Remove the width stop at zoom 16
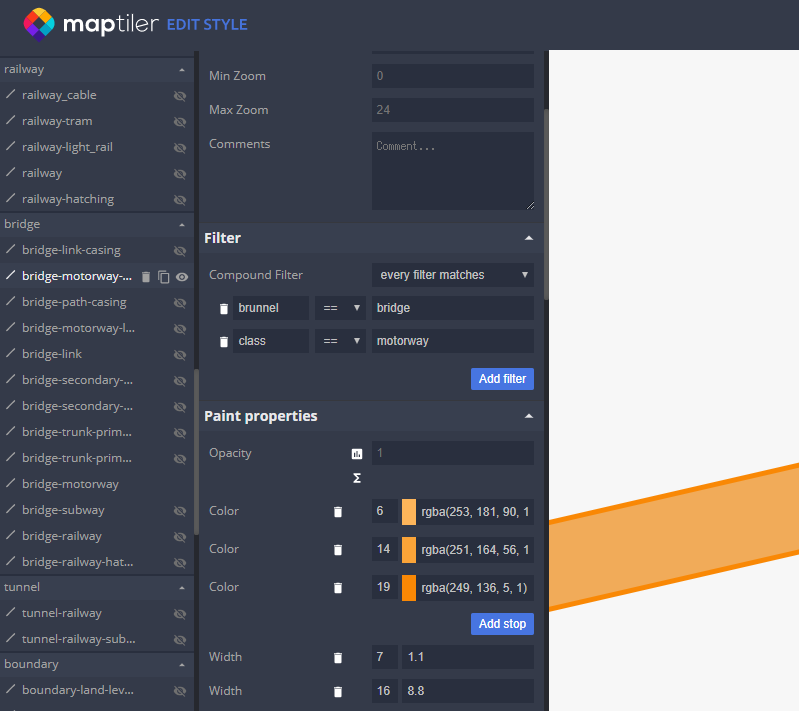The width and height of the screenshot is (799, 711). click(338, 692)
